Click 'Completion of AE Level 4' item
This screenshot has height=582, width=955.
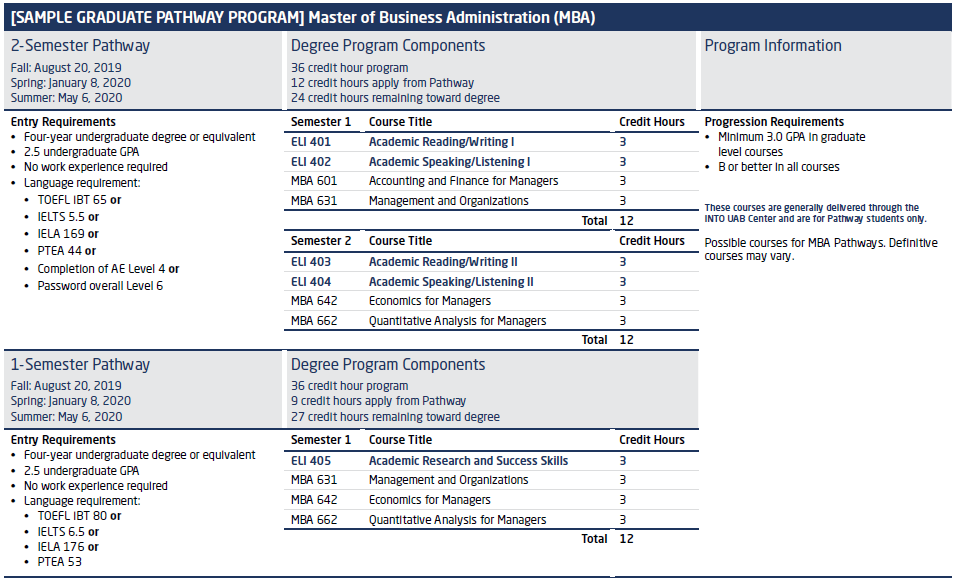(x=108, y=269)
